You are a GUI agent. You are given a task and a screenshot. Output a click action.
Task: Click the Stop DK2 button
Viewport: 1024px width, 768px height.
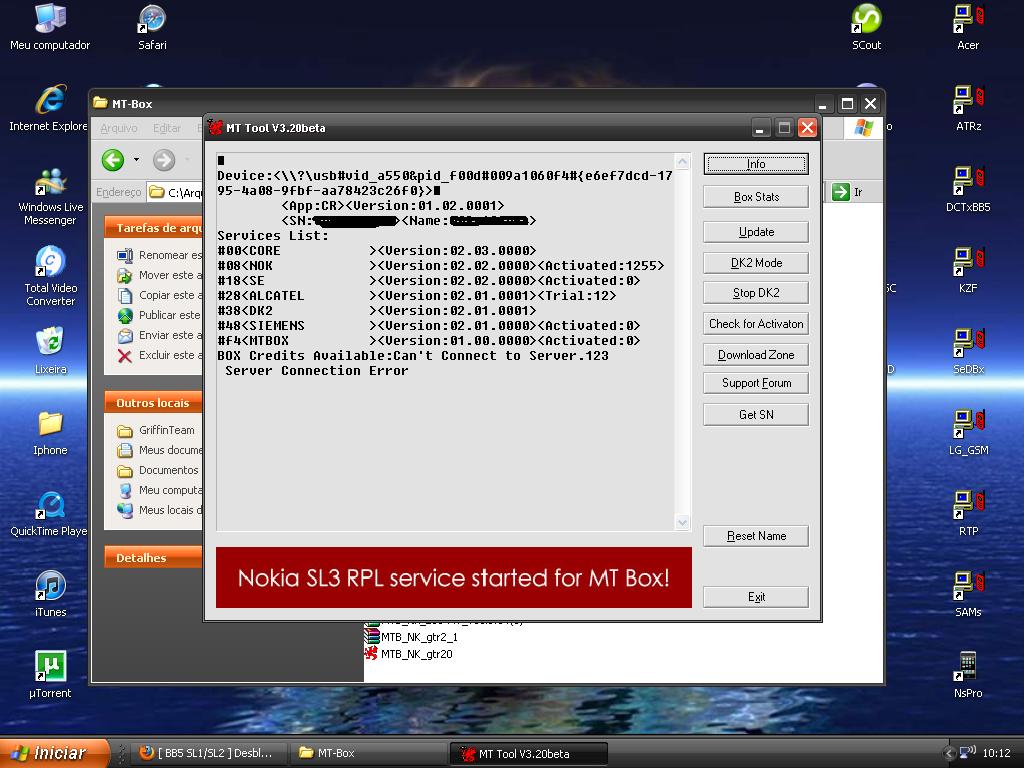point(756,293)
